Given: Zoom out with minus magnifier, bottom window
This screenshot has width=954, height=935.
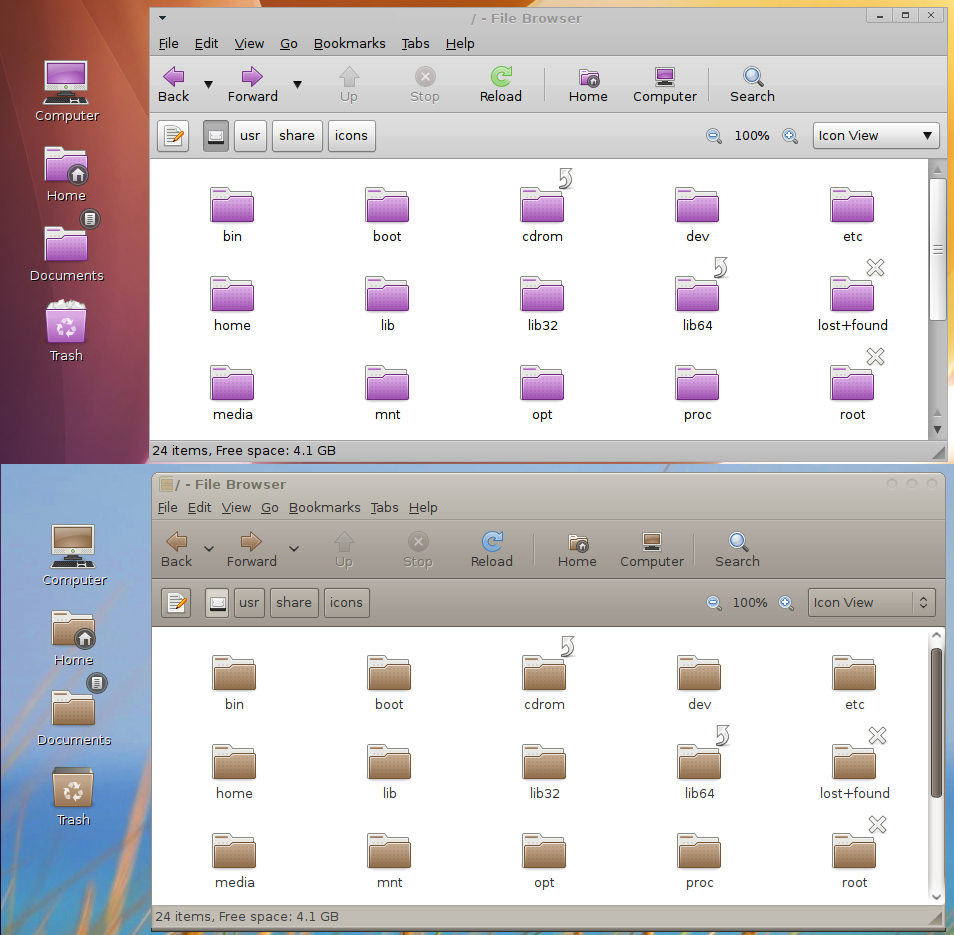Looking at the screenshot, I should pyautogui.click(x=714, y=603).
